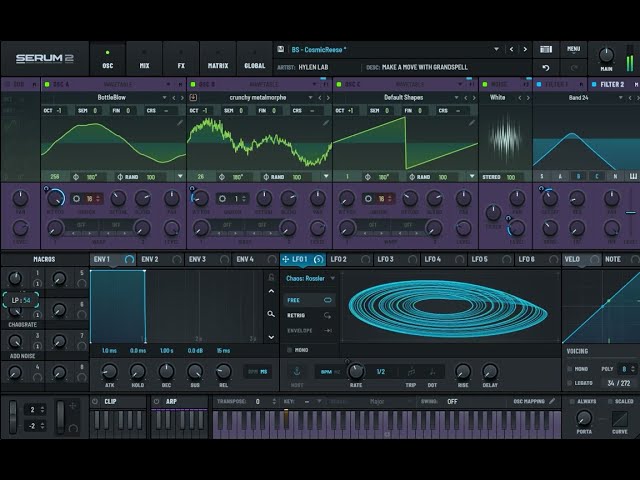Image resolution: width=640 pixels, height=480 pixels.
Task: Click the MAIN volume knob
Action: 606,55
